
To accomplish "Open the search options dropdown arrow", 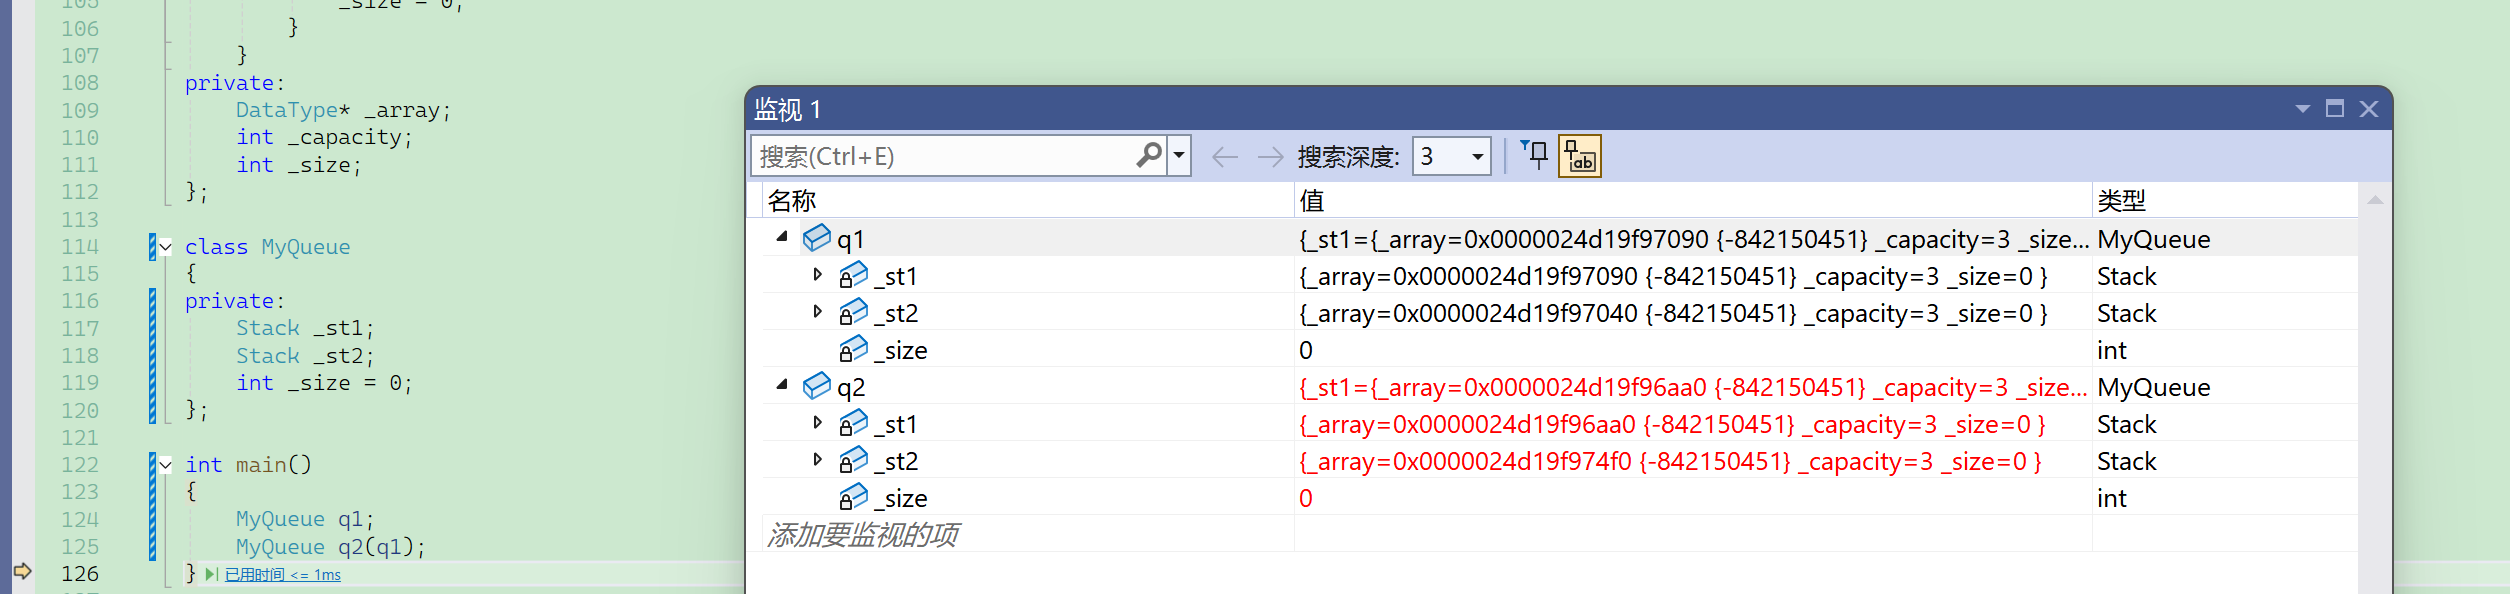I will [1179, 156].
